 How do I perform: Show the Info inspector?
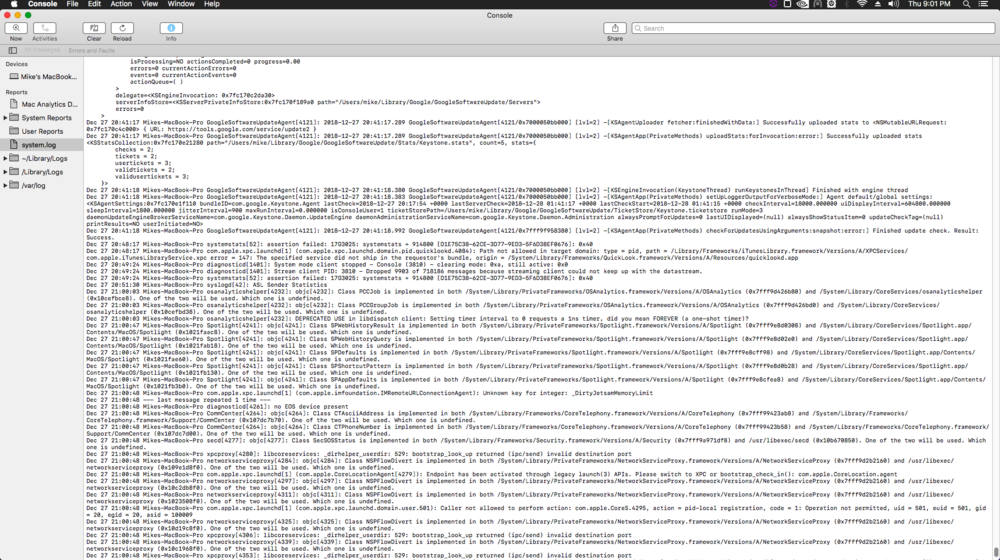[x=171, y=29]
